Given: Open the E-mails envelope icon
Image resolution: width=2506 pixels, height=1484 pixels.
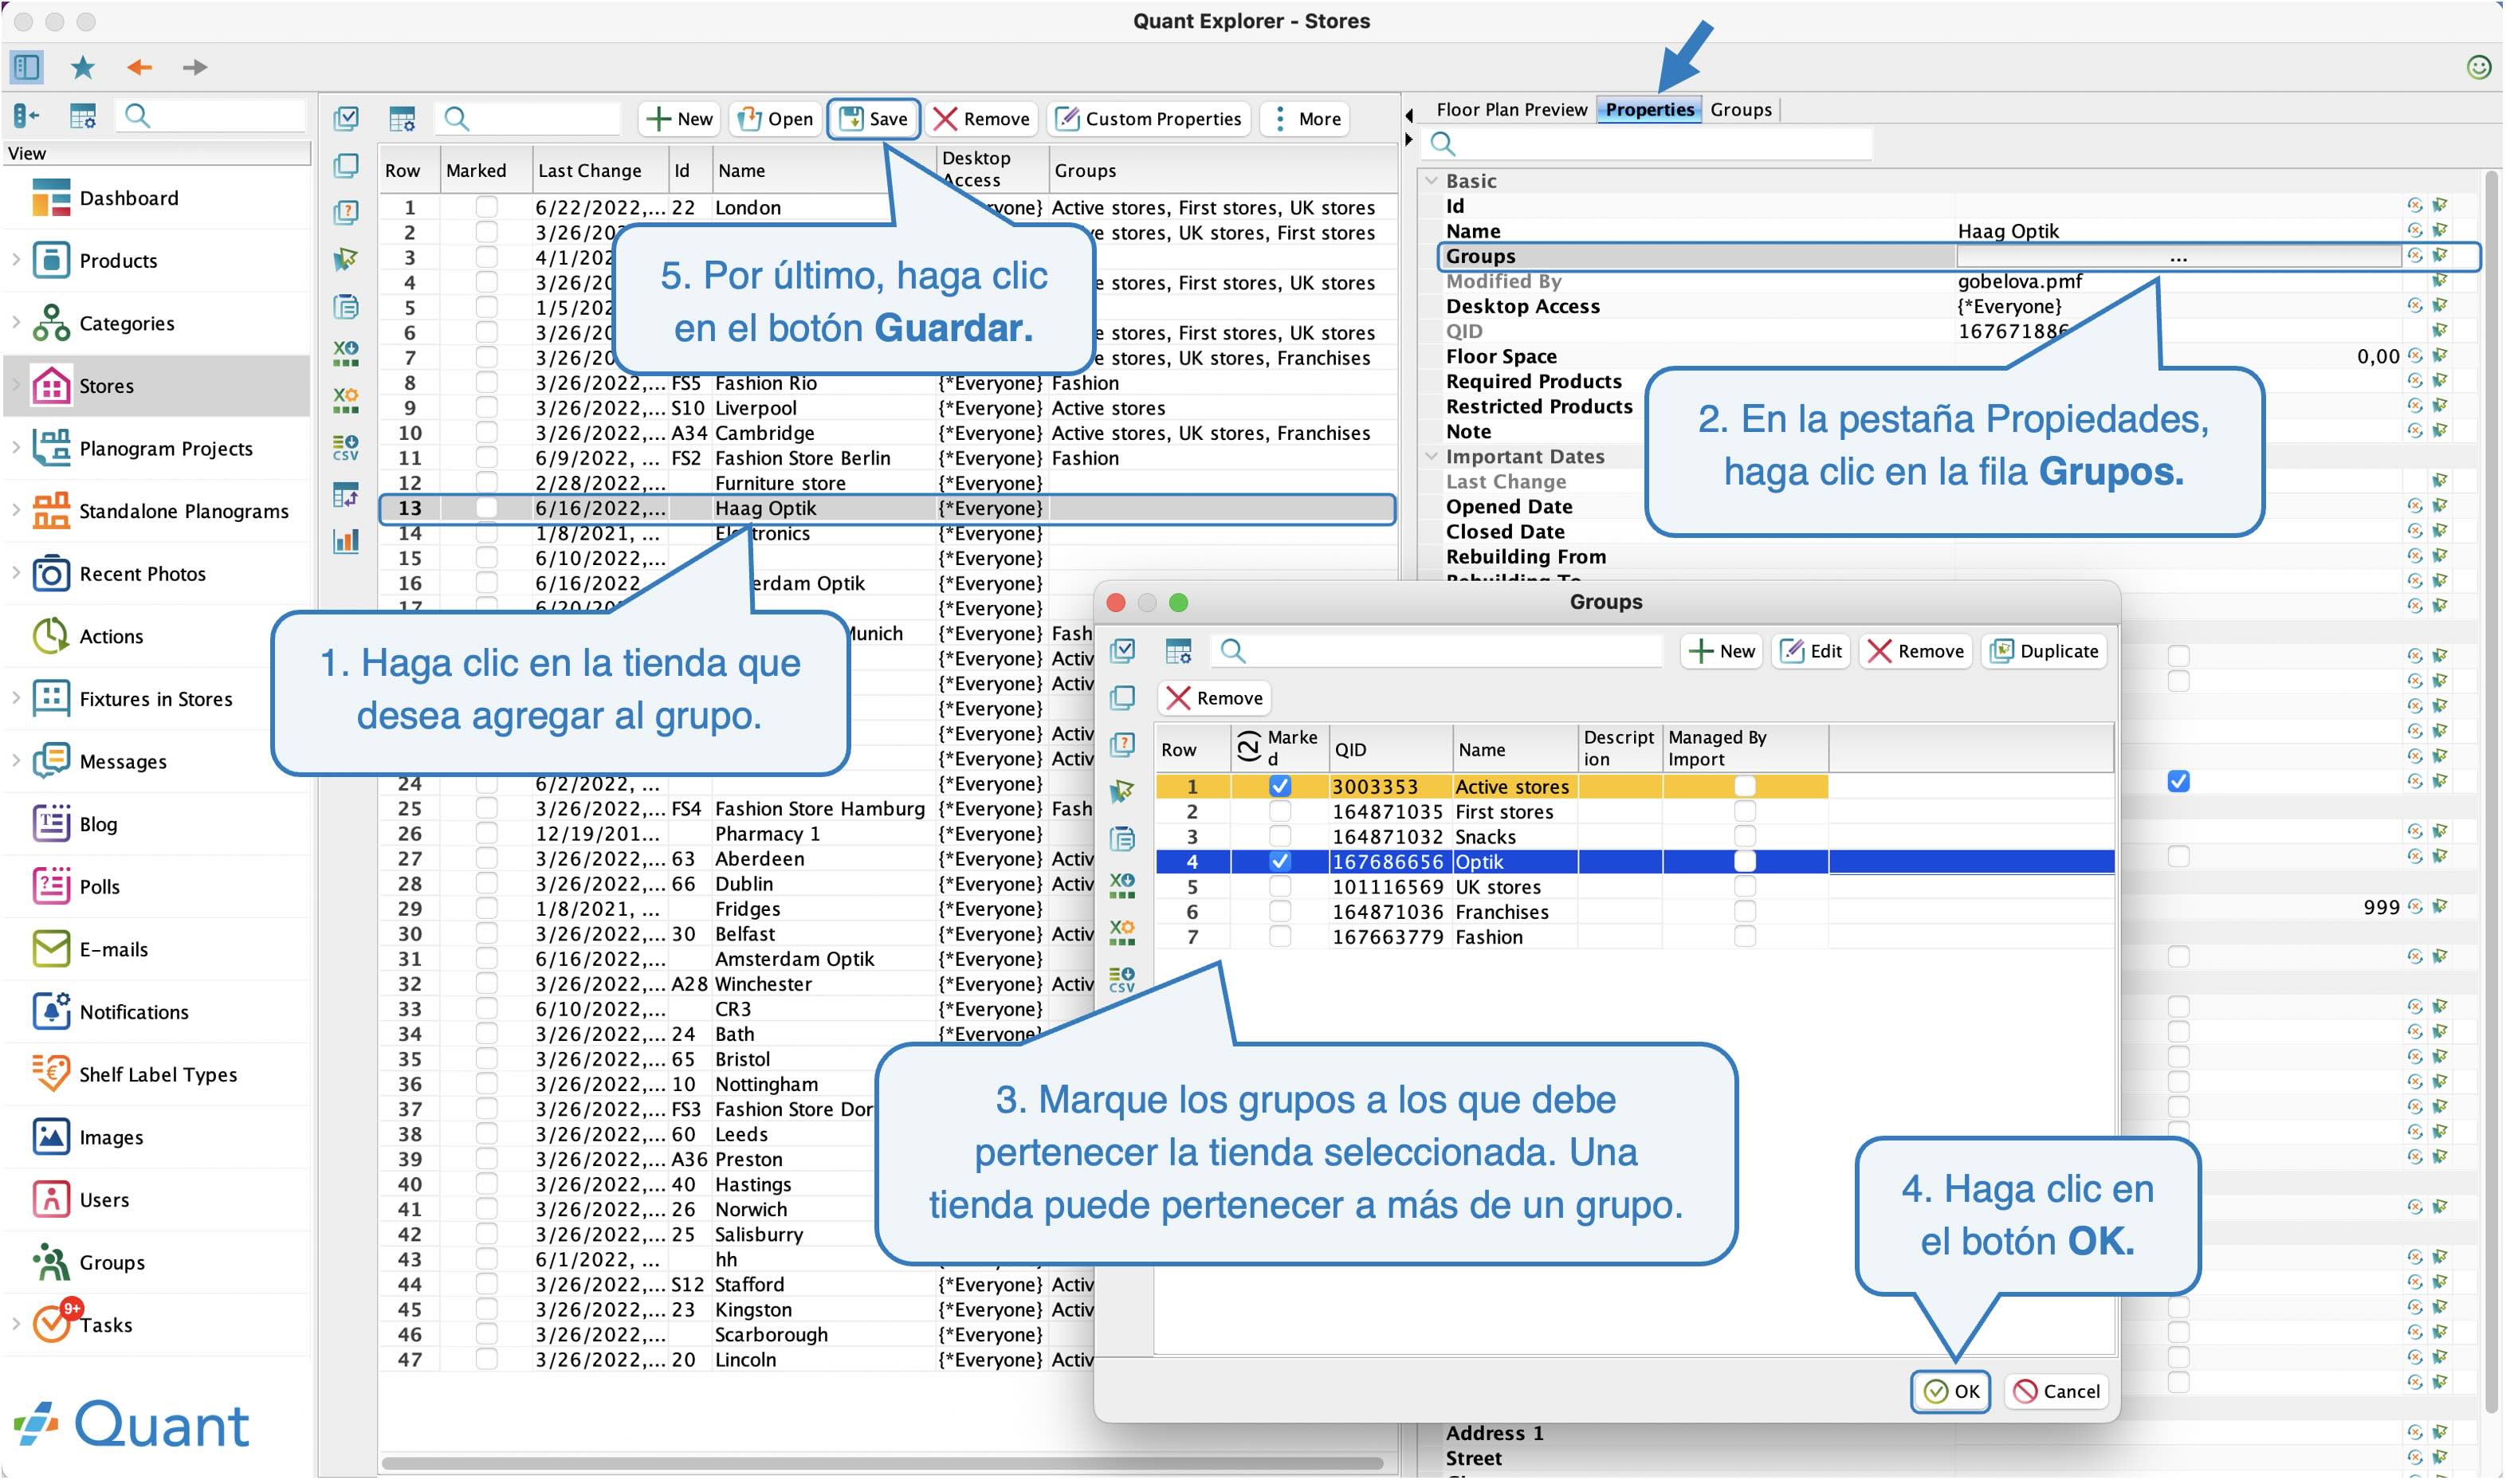Looking at the screenshot, I should pyautogui.click(x=51, y=950).
